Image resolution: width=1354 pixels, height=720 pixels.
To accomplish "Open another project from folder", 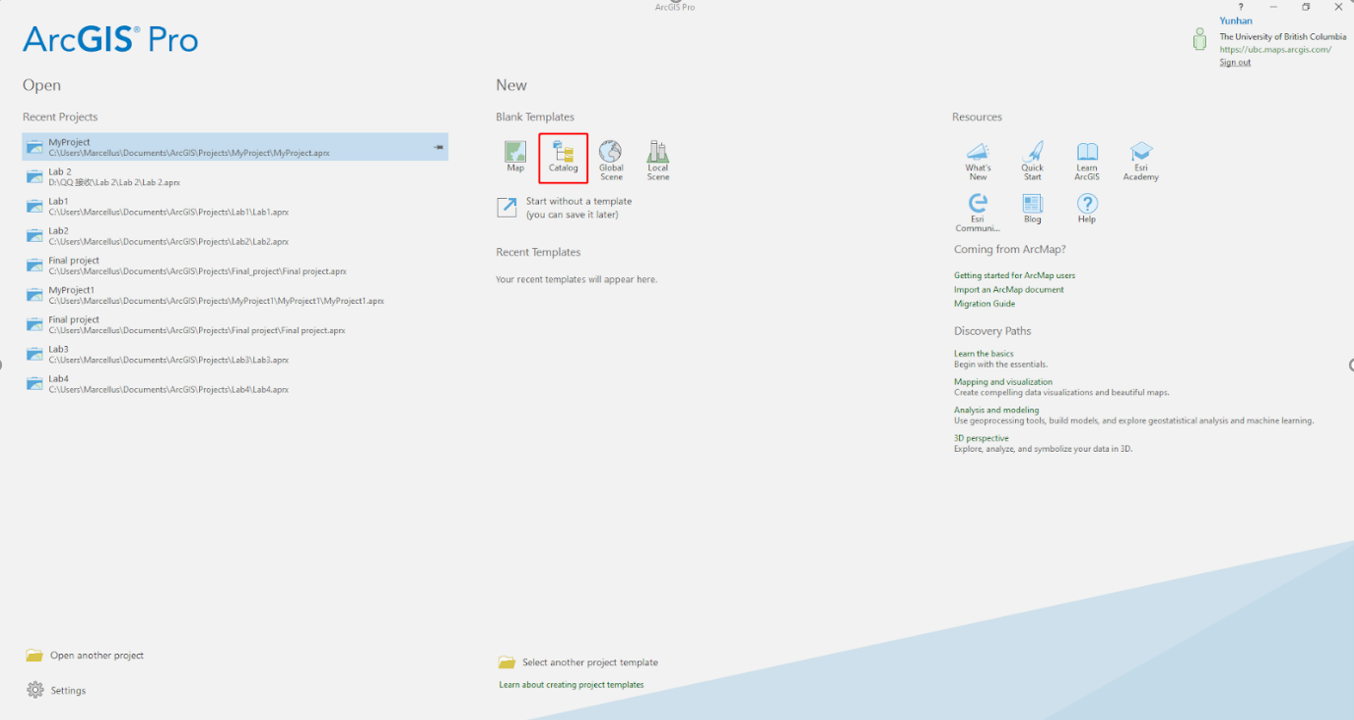I will 96,656.
